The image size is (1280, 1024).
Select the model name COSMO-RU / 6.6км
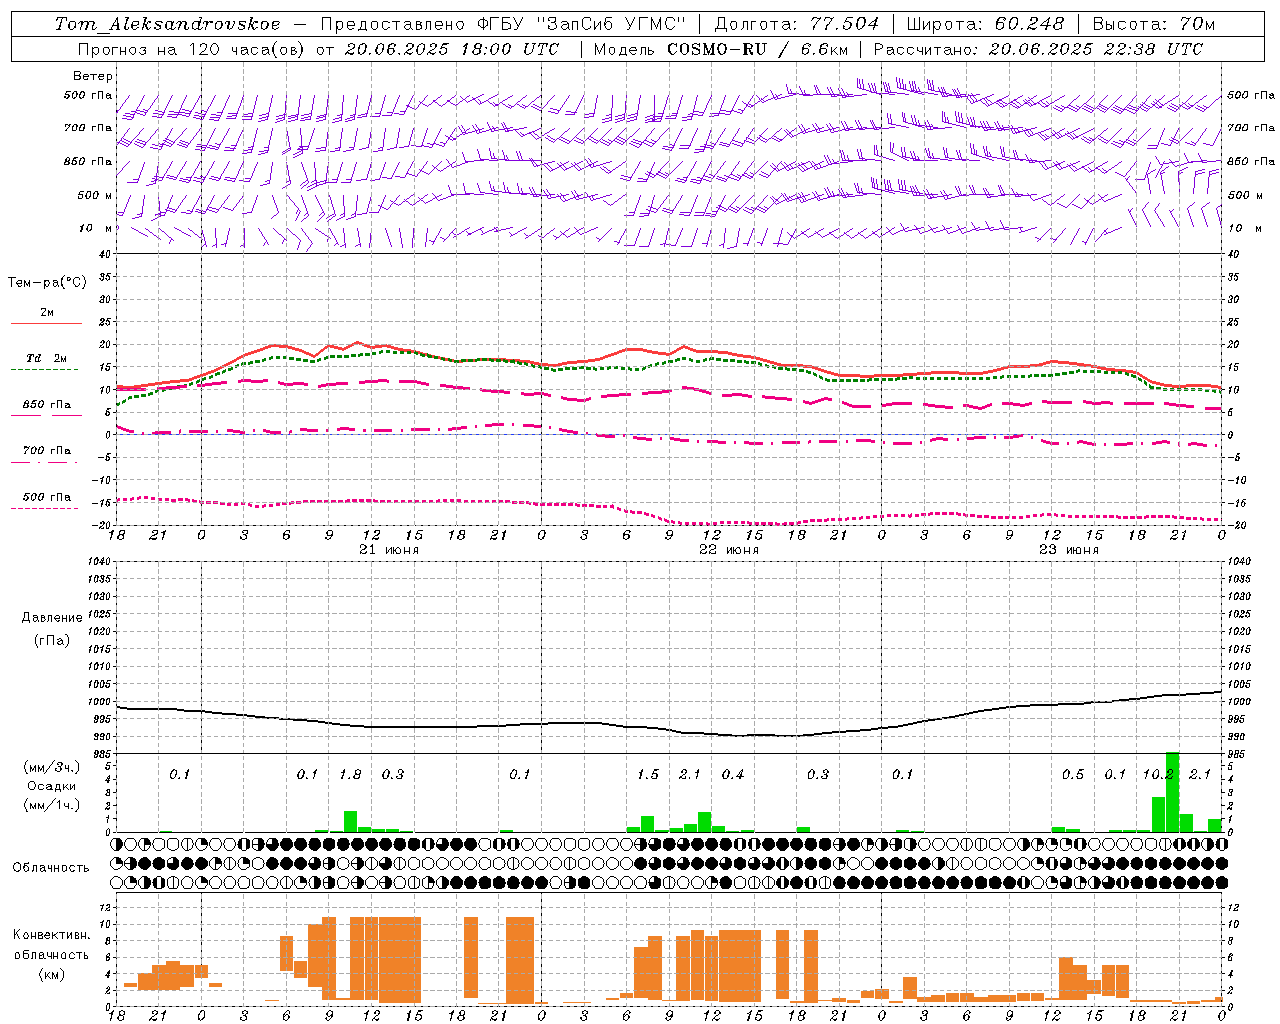pos(758,49)
